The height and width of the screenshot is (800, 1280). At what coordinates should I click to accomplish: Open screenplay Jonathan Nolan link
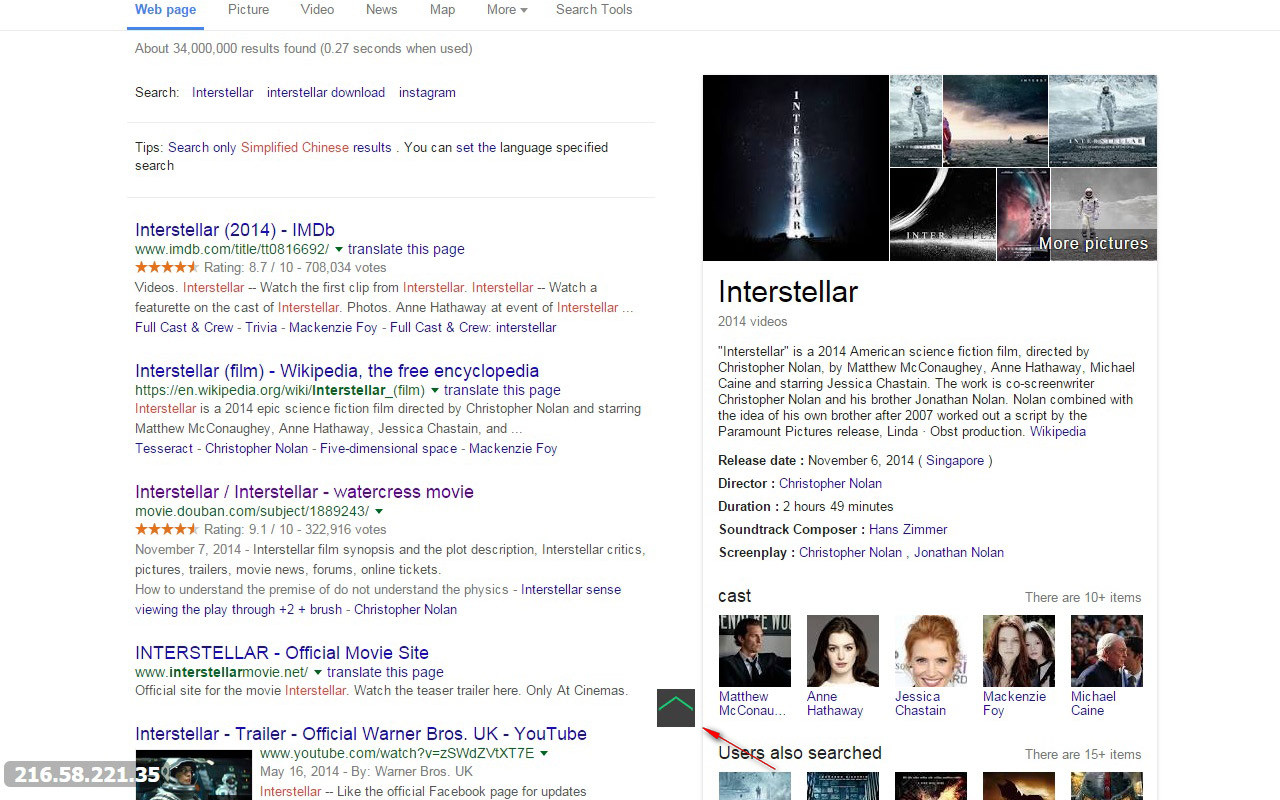tap(959, 553)
